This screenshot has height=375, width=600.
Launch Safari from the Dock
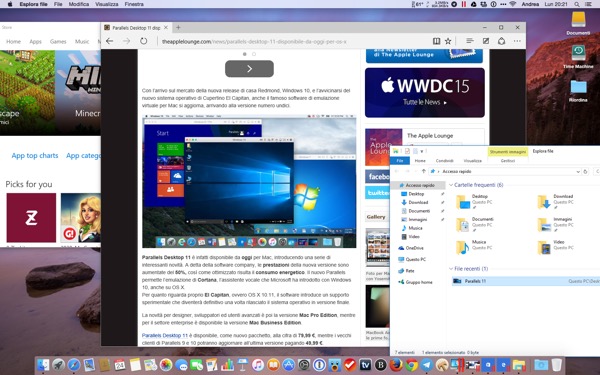point(74,365)
